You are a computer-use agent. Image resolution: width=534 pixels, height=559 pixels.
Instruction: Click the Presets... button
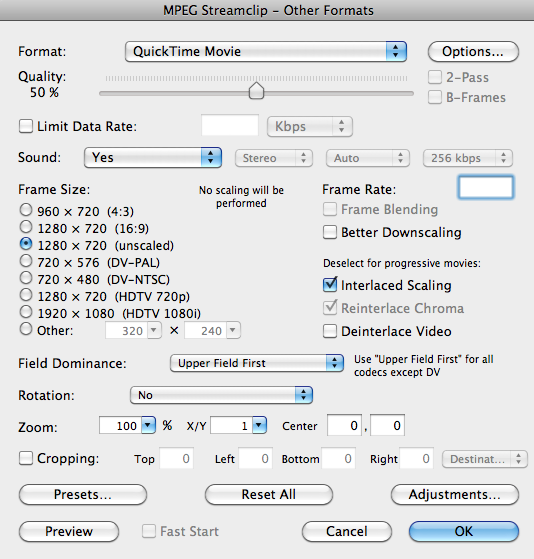pyautogui.click(x=83, y=494)
